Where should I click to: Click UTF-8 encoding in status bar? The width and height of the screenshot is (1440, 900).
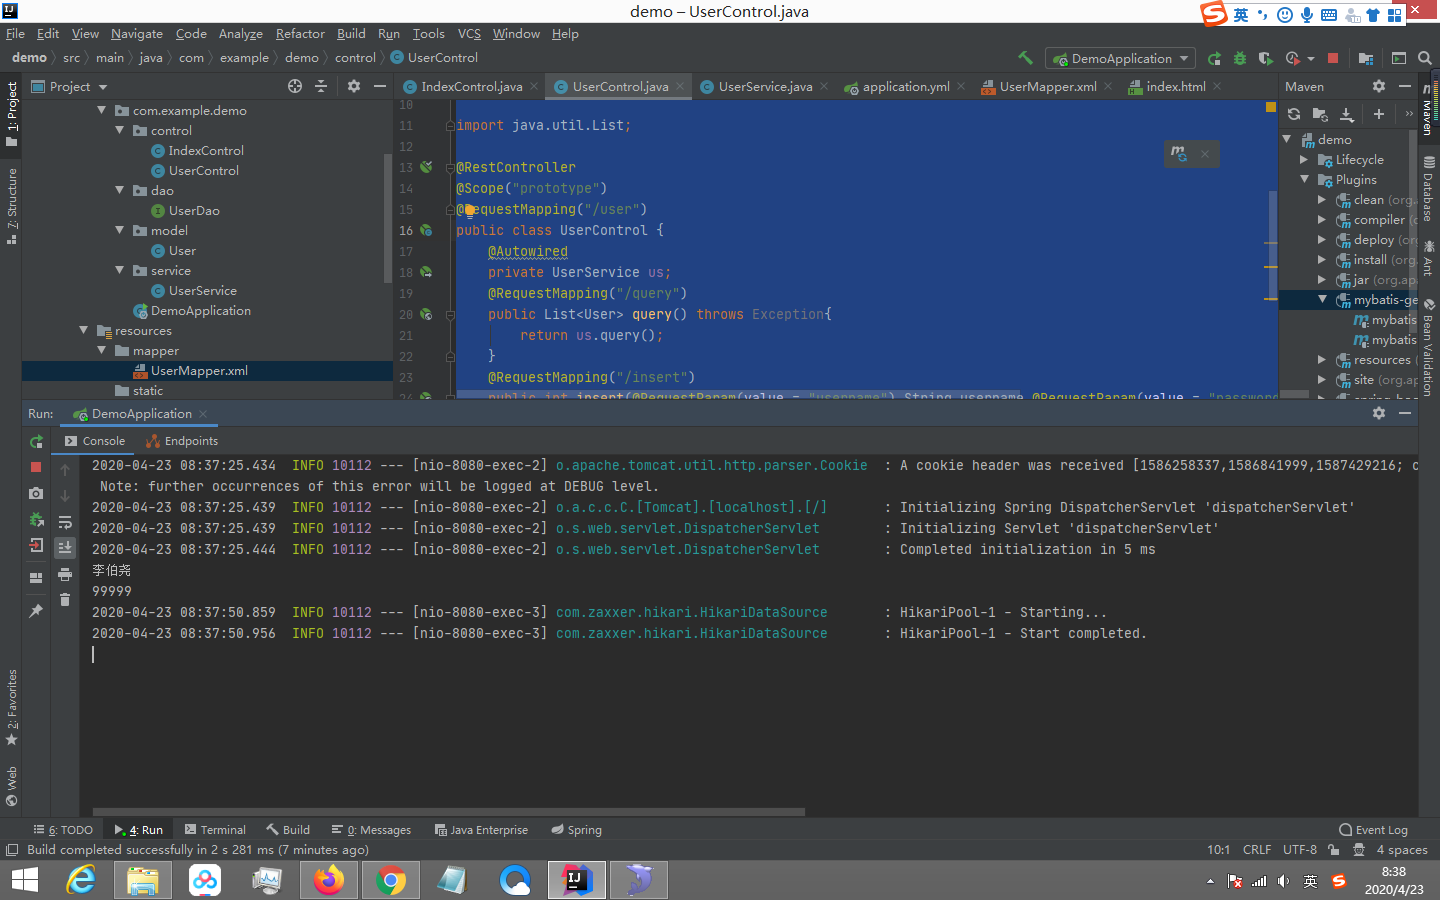(x=1300, y=849)
